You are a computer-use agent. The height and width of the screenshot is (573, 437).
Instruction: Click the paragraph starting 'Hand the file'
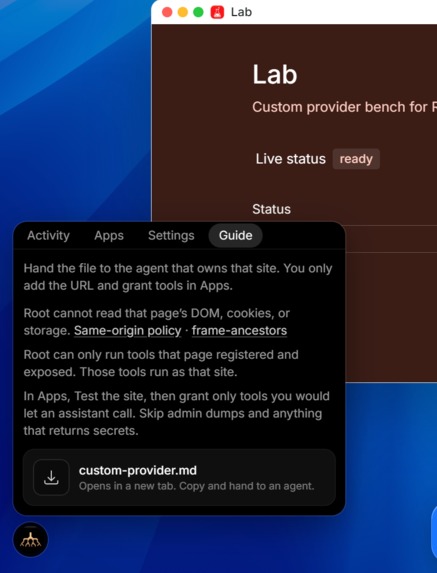[178, 277]
